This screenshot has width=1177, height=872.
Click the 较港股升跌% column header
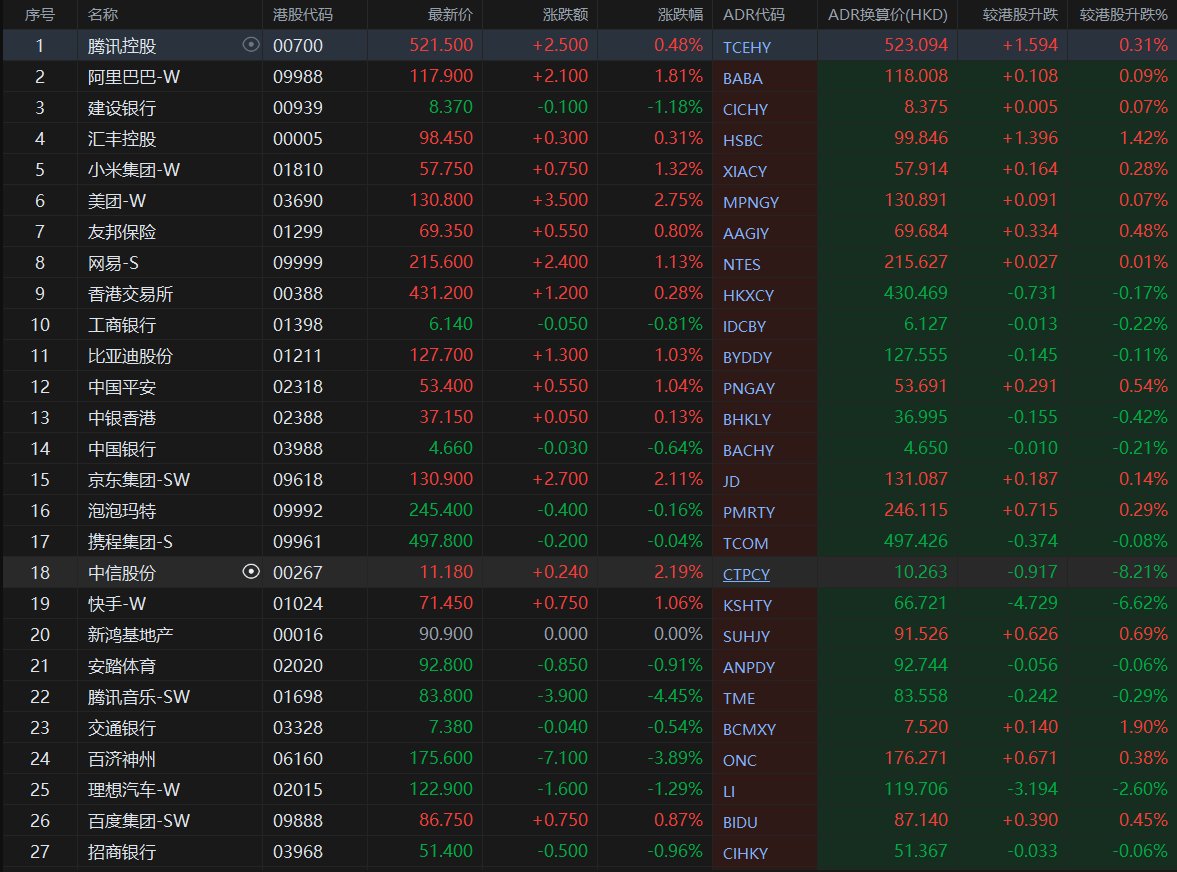[x=1123, y=15]
